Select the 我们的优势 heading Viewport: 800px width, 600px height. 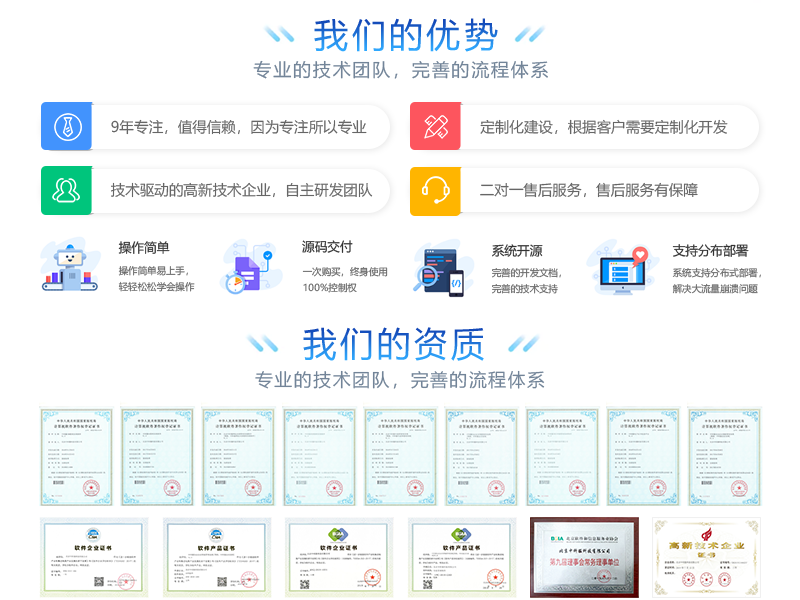(x=405, y=36)
